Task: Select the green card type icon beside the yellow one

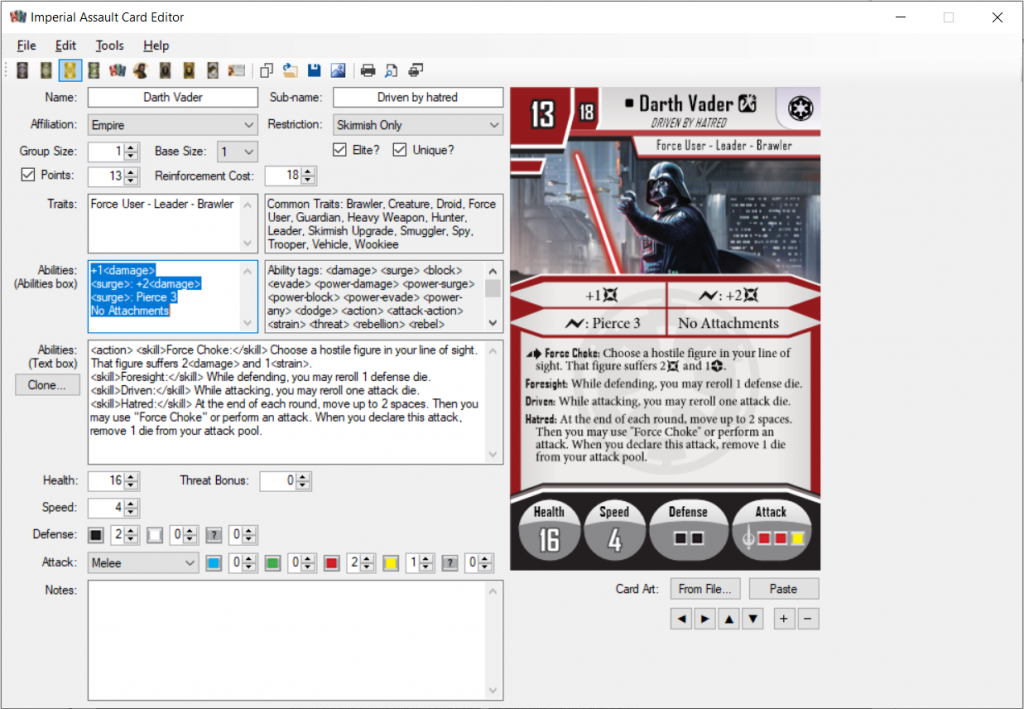Action: click(x=93, y=70)
